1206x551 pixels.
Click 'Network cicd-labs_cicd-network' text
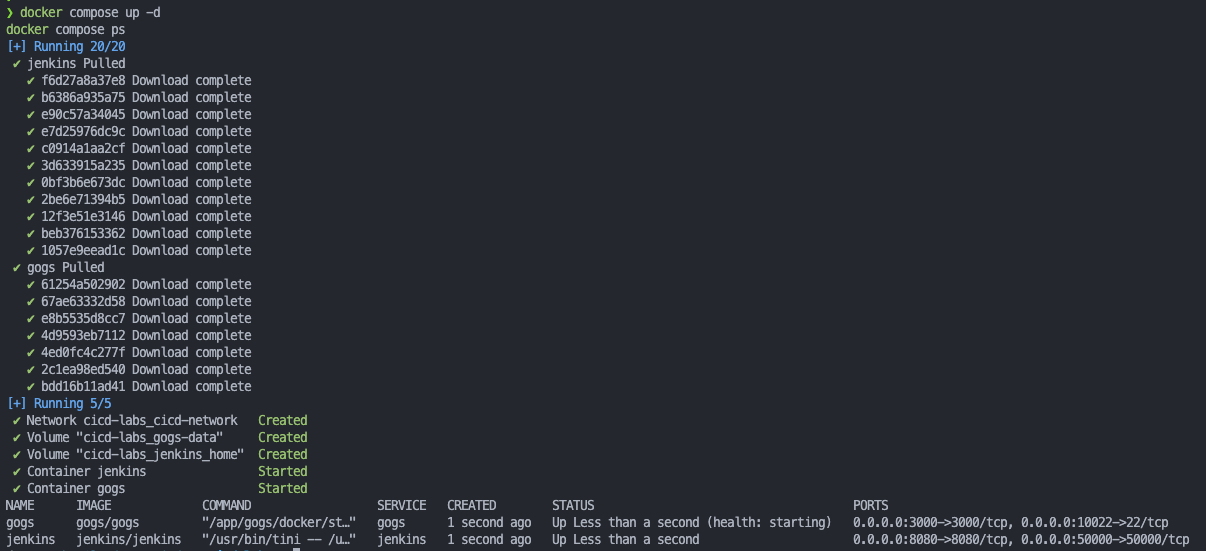click(132, 420)
